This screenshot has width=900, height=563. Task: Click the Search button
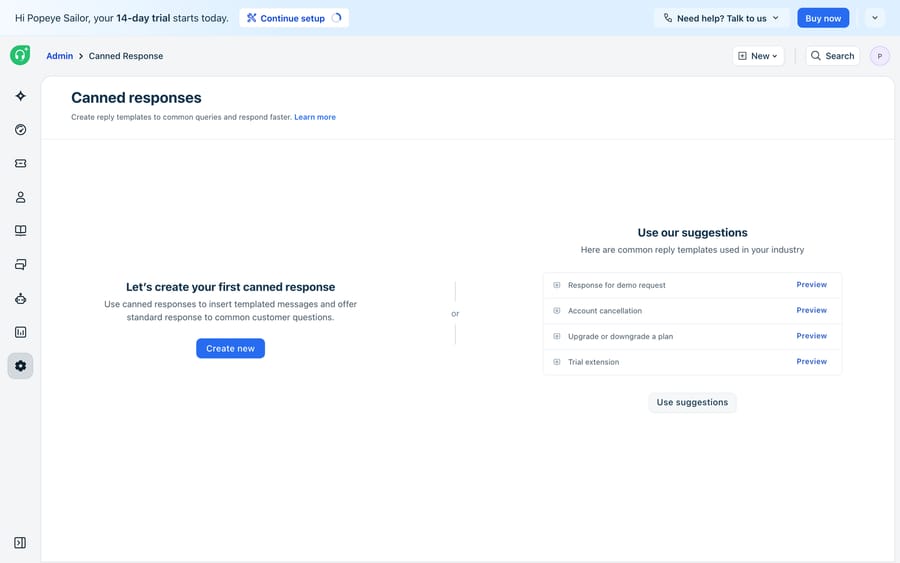[x=832, y=56]
